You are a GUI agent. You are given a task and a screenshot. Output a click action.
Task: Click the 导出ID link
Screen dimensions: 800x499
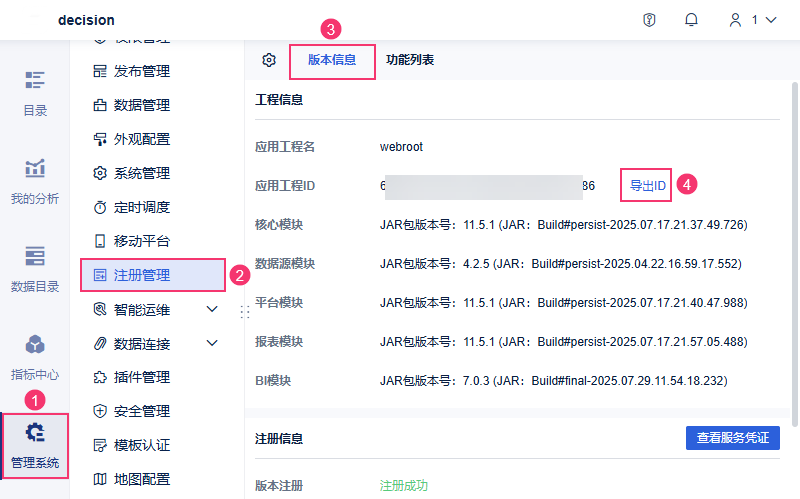click(647, 185)
